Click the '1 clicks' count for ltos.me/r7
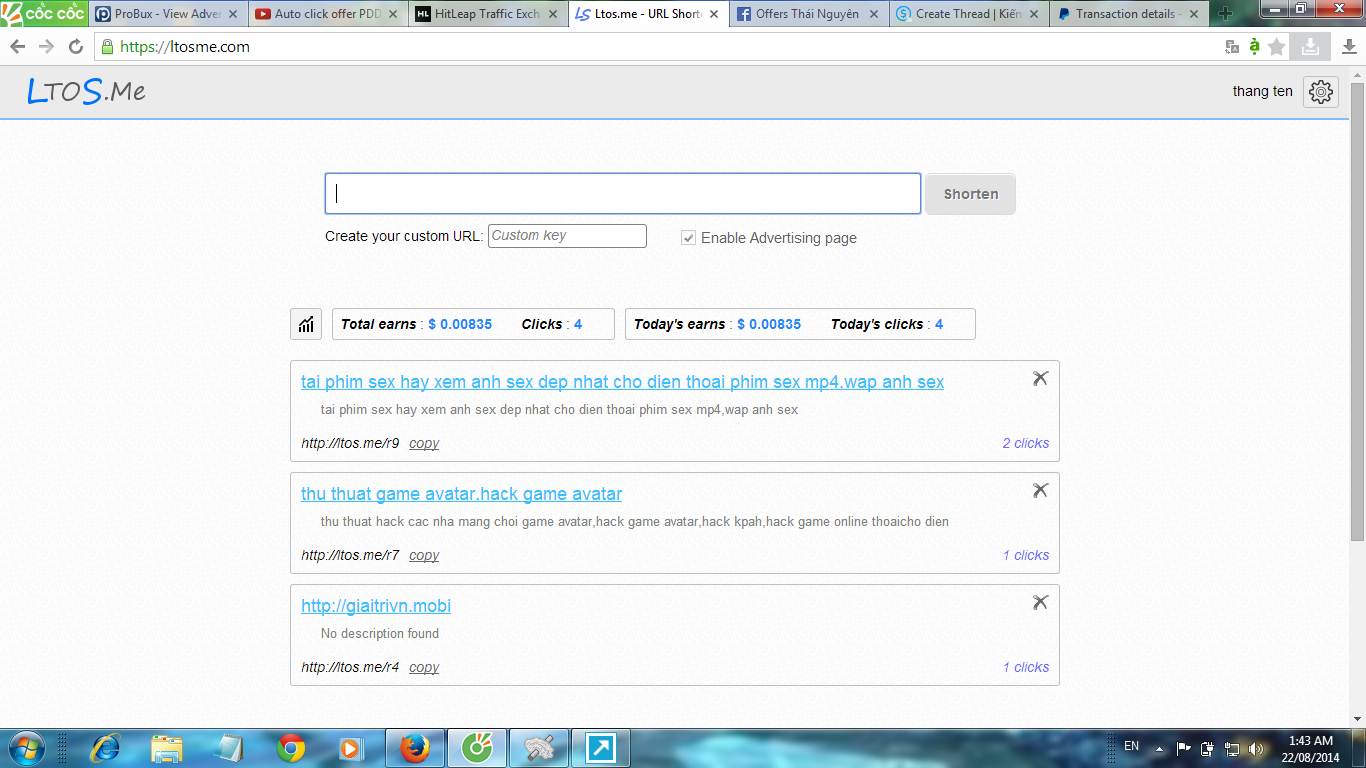 (1026, 555)
